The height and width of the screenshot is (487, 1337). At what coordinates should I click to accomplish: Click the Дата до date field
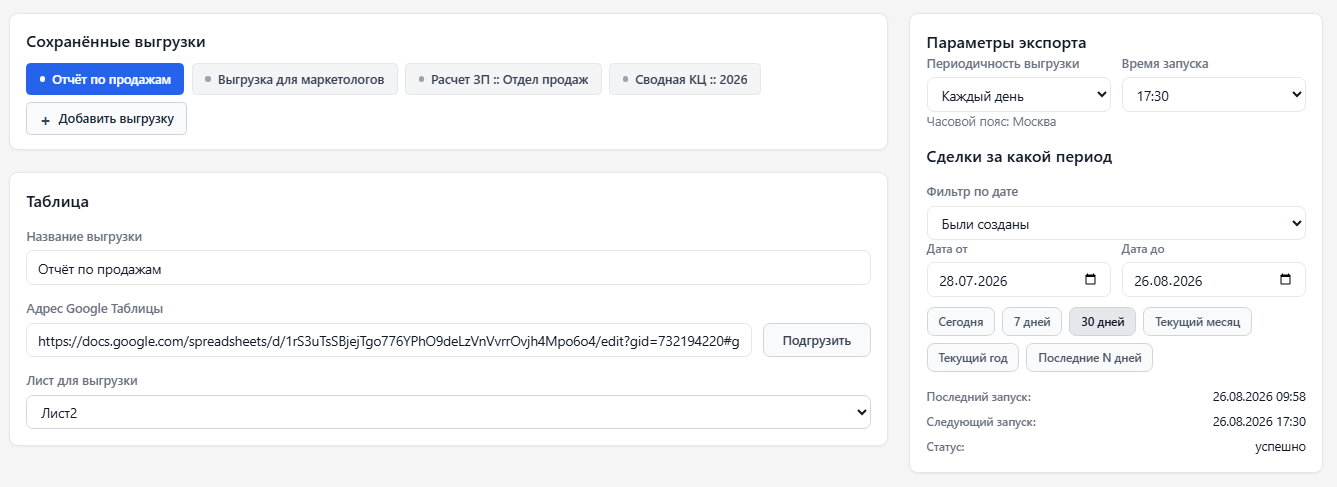click(1214, 280)
